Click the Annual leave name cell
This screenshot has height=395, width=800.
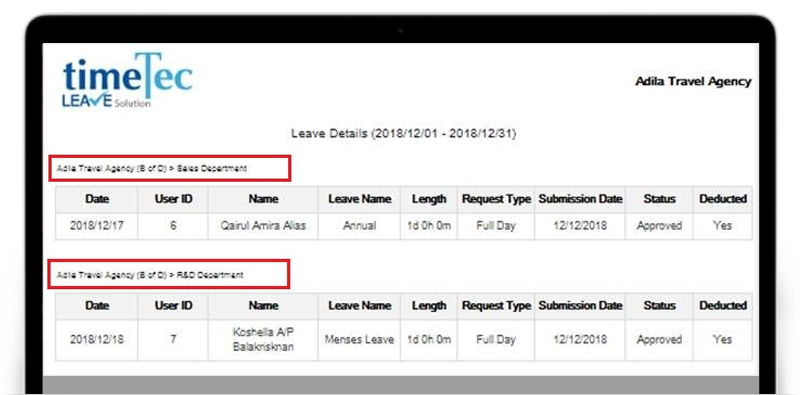pos(360,226)
